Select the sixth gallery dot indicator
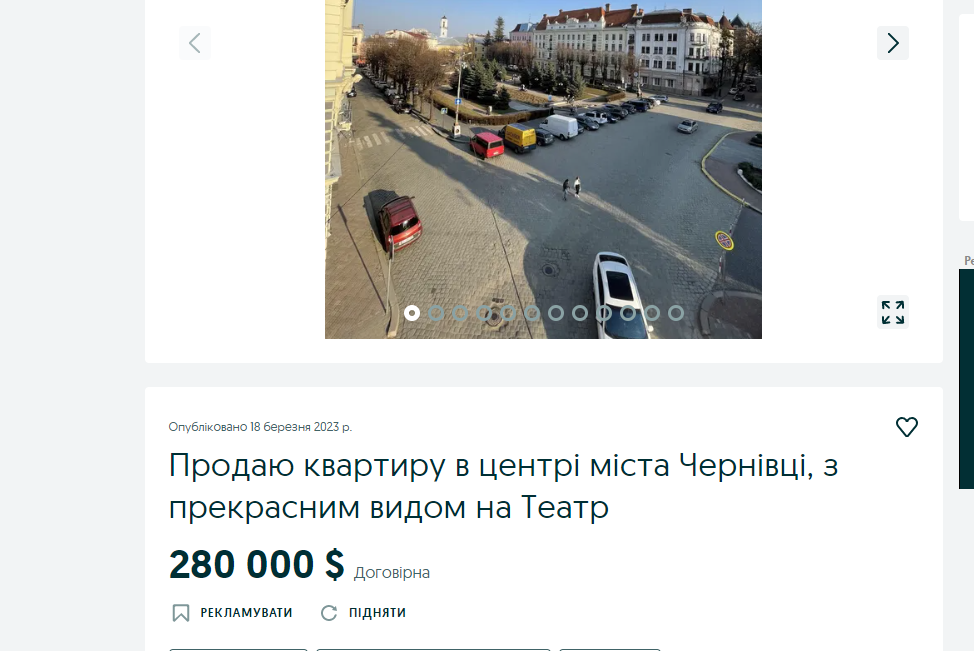The image size is (974, 651). (x=532, y=313)
